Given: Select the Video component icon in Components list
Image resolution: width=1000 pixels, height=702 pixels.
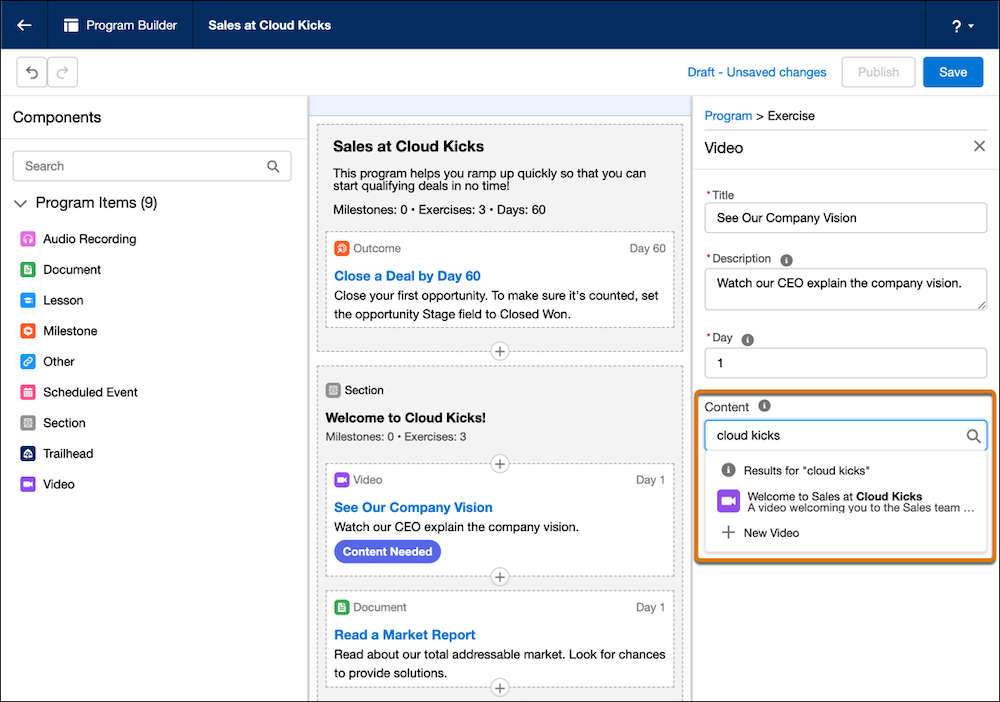Looking at the screenshot, I should 28,484.
